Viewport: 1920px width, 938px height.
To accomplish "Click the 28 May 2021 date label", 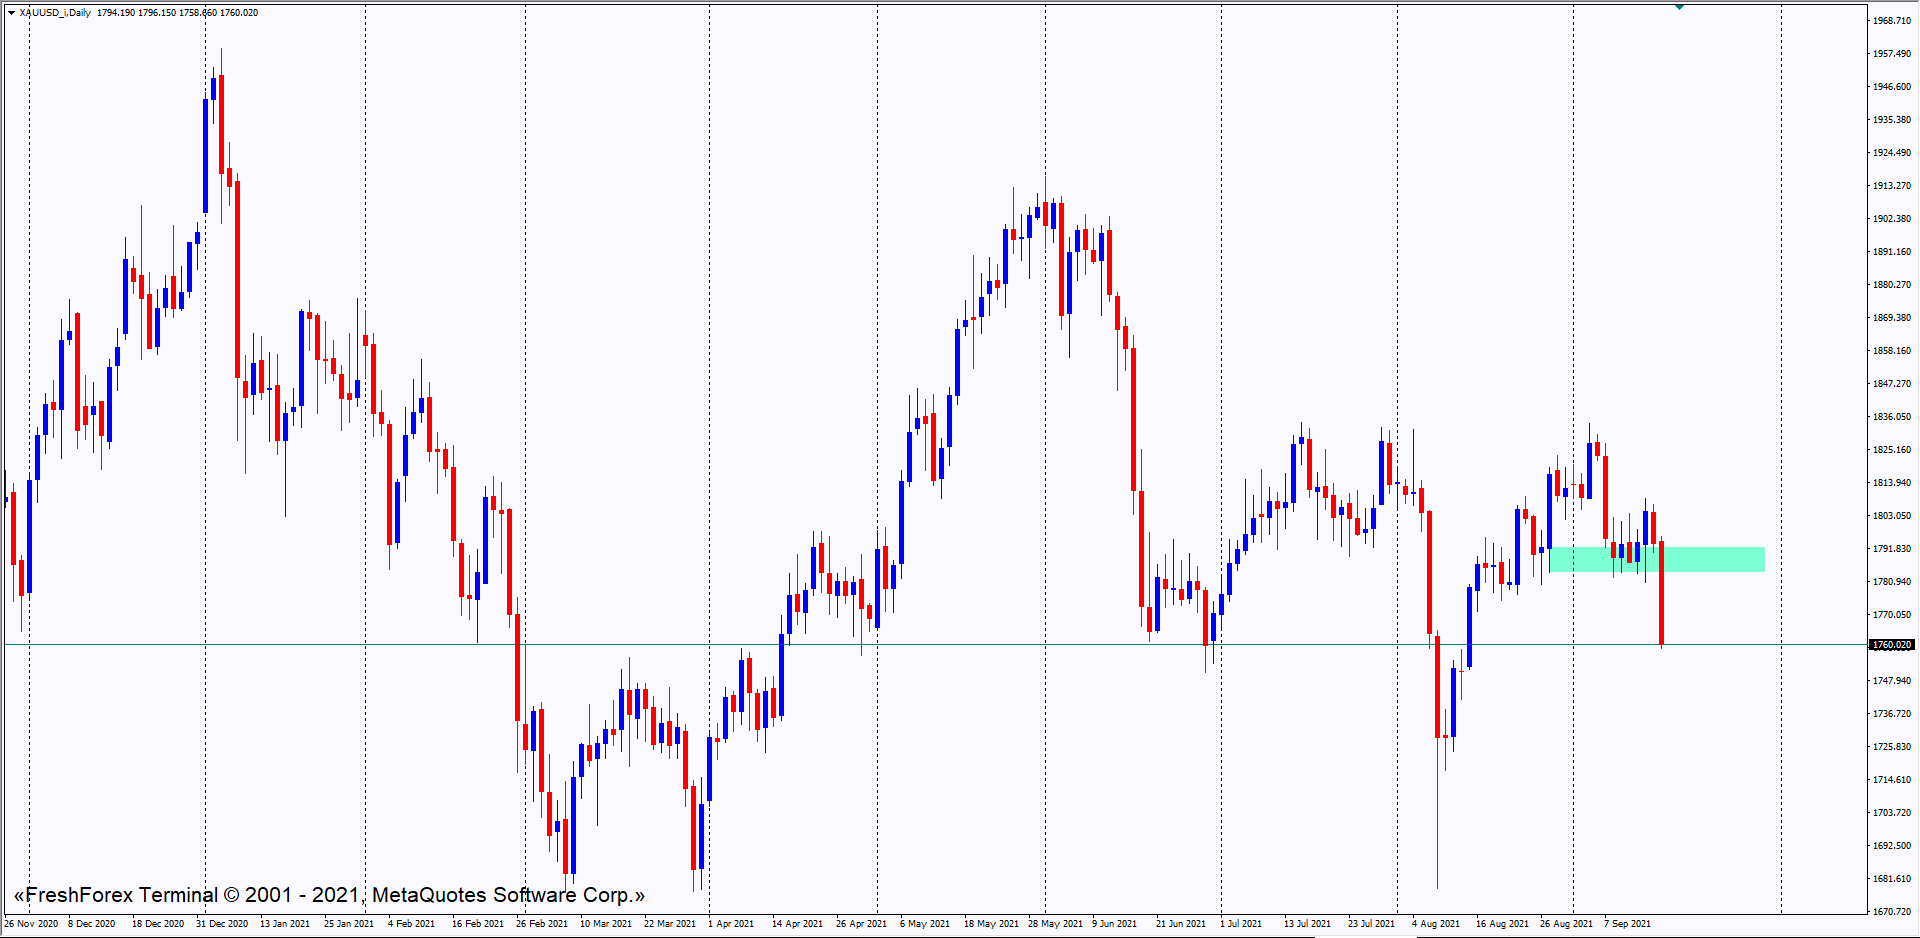I will 1055,923.
